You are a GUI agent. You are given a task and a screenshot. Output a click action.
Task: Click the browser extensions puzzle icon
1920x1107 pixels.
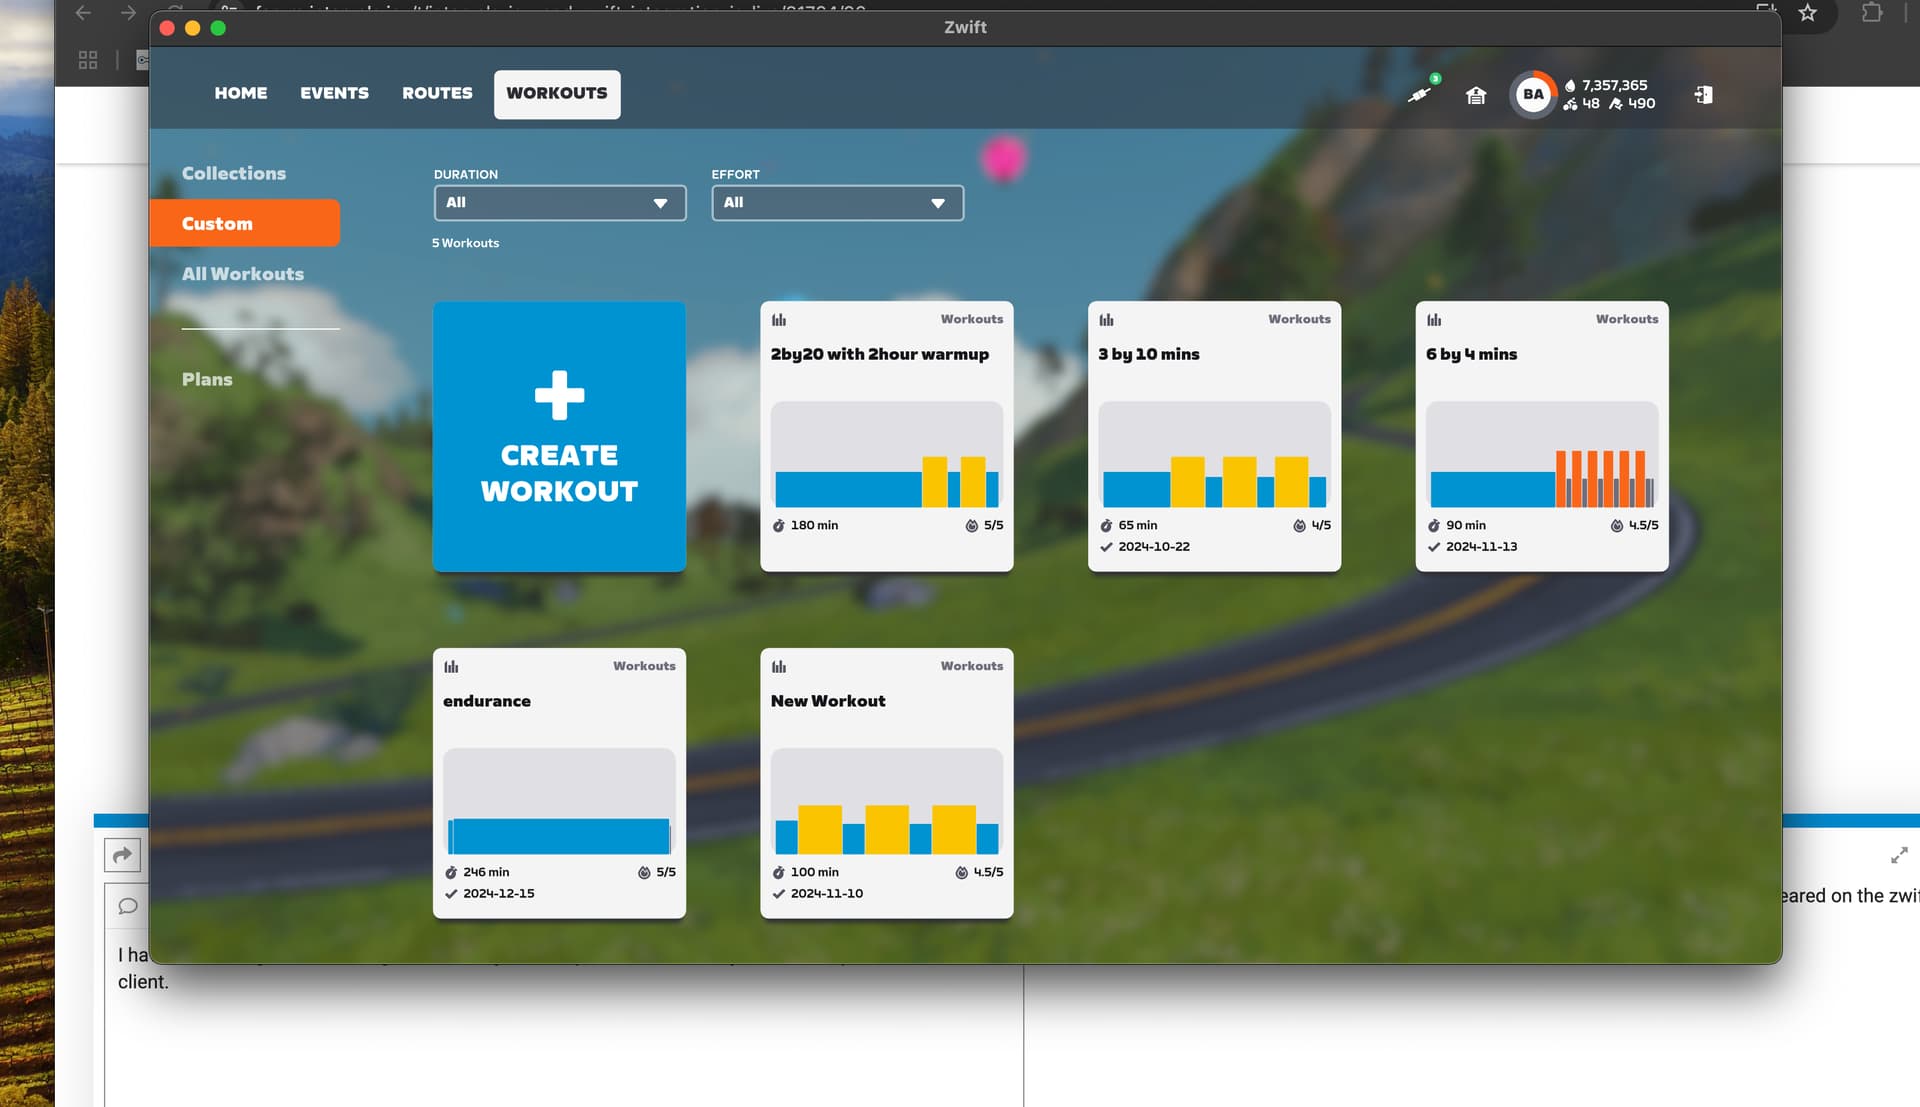[1871, 13]
